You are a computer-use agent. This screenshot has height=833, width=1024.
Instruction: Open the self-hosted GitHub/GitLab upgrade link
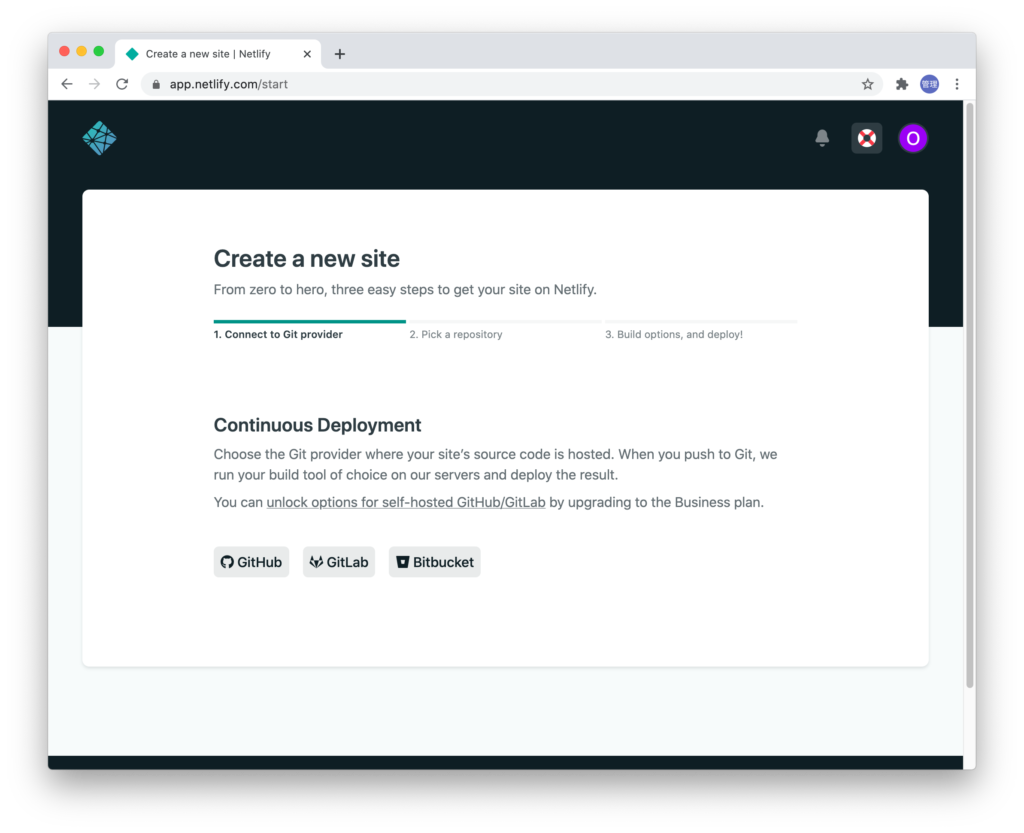405,502
